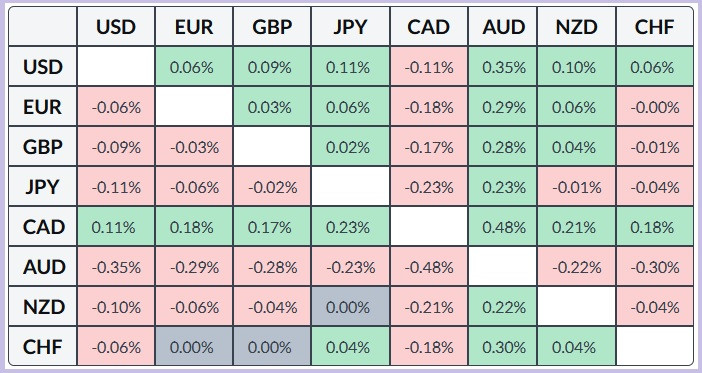Click the AUD versus CAD -0.48% cell
Viewport: 702px width, 373px height.
429,266
